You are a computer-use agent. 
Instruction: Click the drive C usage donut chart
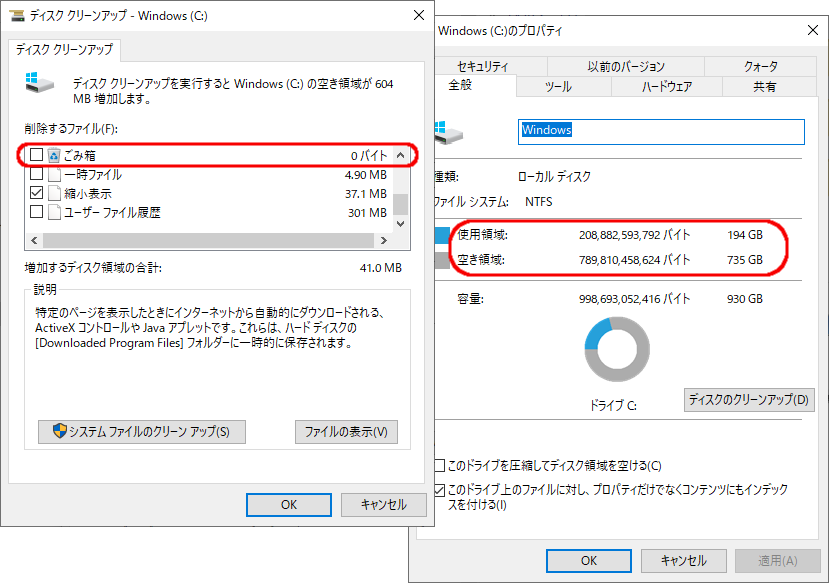[617, 349]
